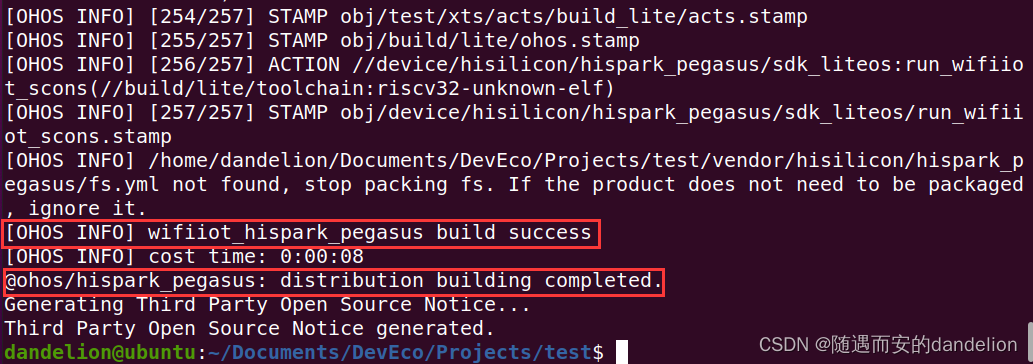Click the 'Generating Third Party Open Source Notice...' line
The width and height of the screenshot is (1033, 364).
tap(267, 305)
